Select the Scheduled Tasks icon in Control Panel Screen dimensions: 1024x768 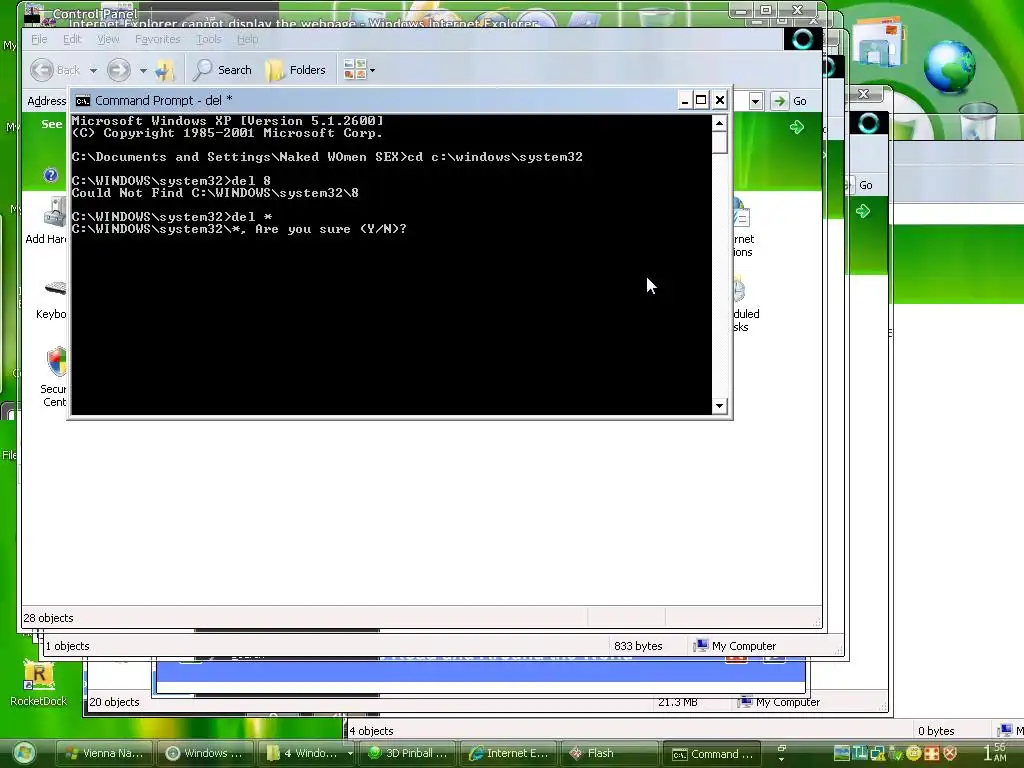[739, 289]
